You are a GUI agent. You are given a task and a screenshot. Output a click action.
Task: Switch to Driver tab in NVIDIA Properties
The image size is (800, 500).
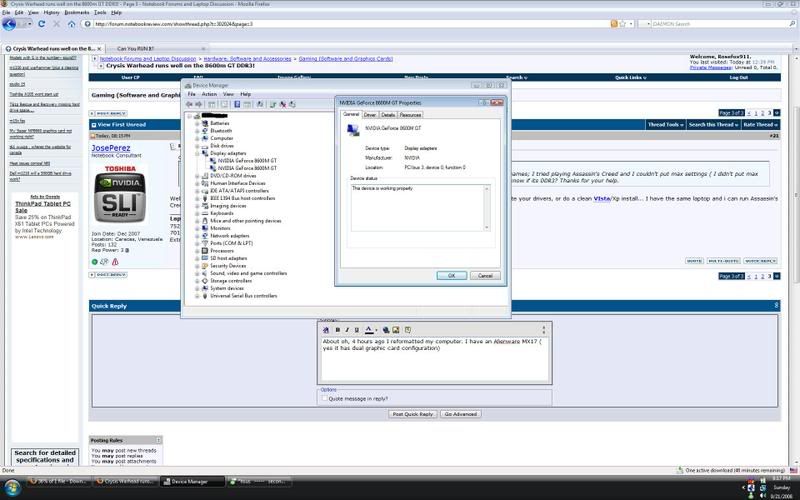coord(370,115)
